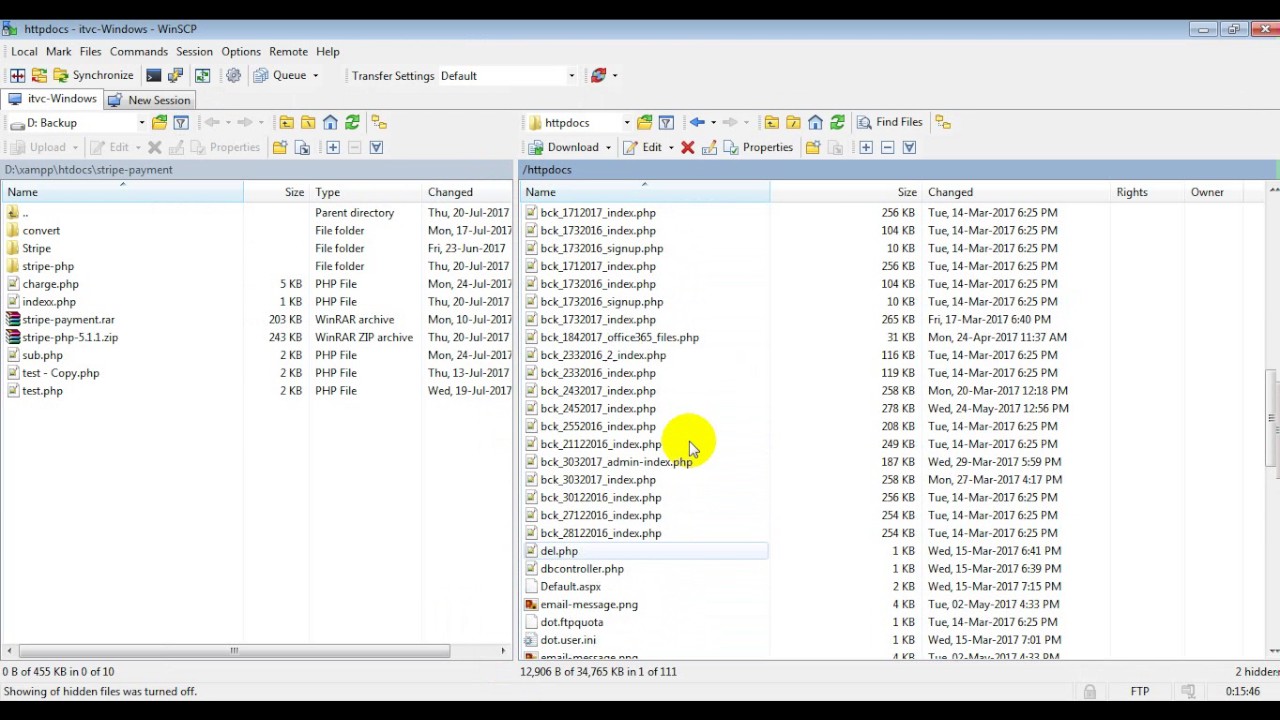Switch to the New Session tab
The width and height of the screenshot is (1280, 720).
point(150,100)
